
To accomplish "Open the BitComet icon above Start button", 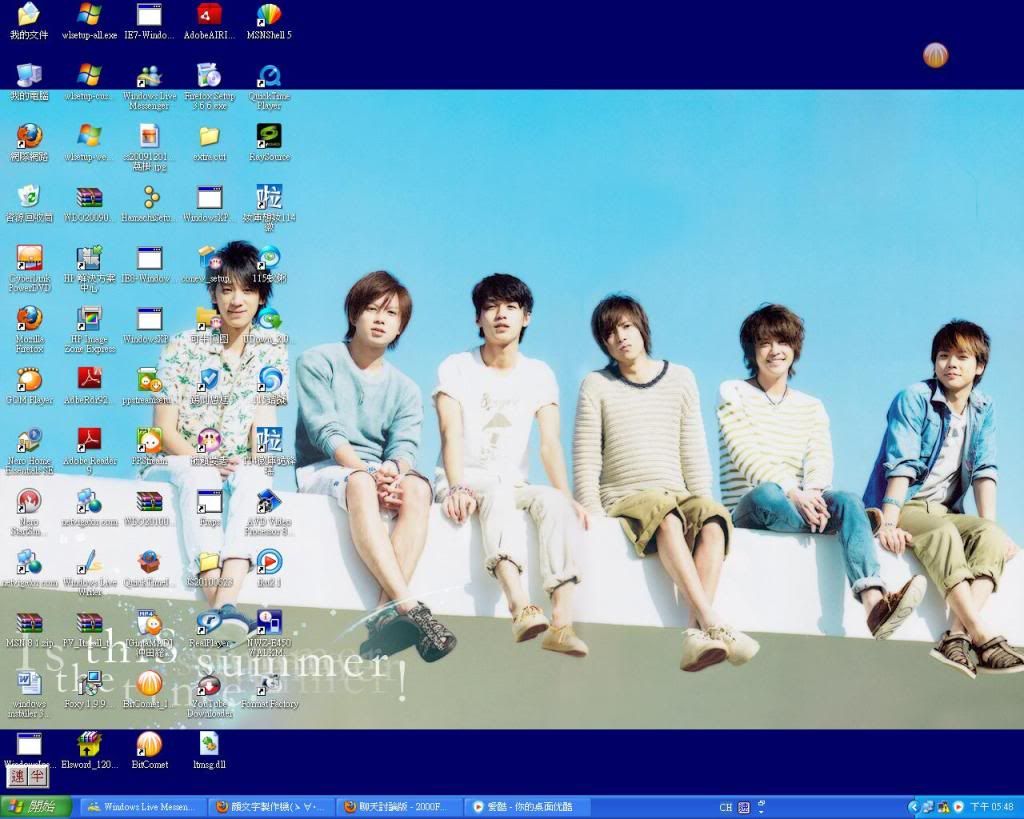I will coord(149,745).
